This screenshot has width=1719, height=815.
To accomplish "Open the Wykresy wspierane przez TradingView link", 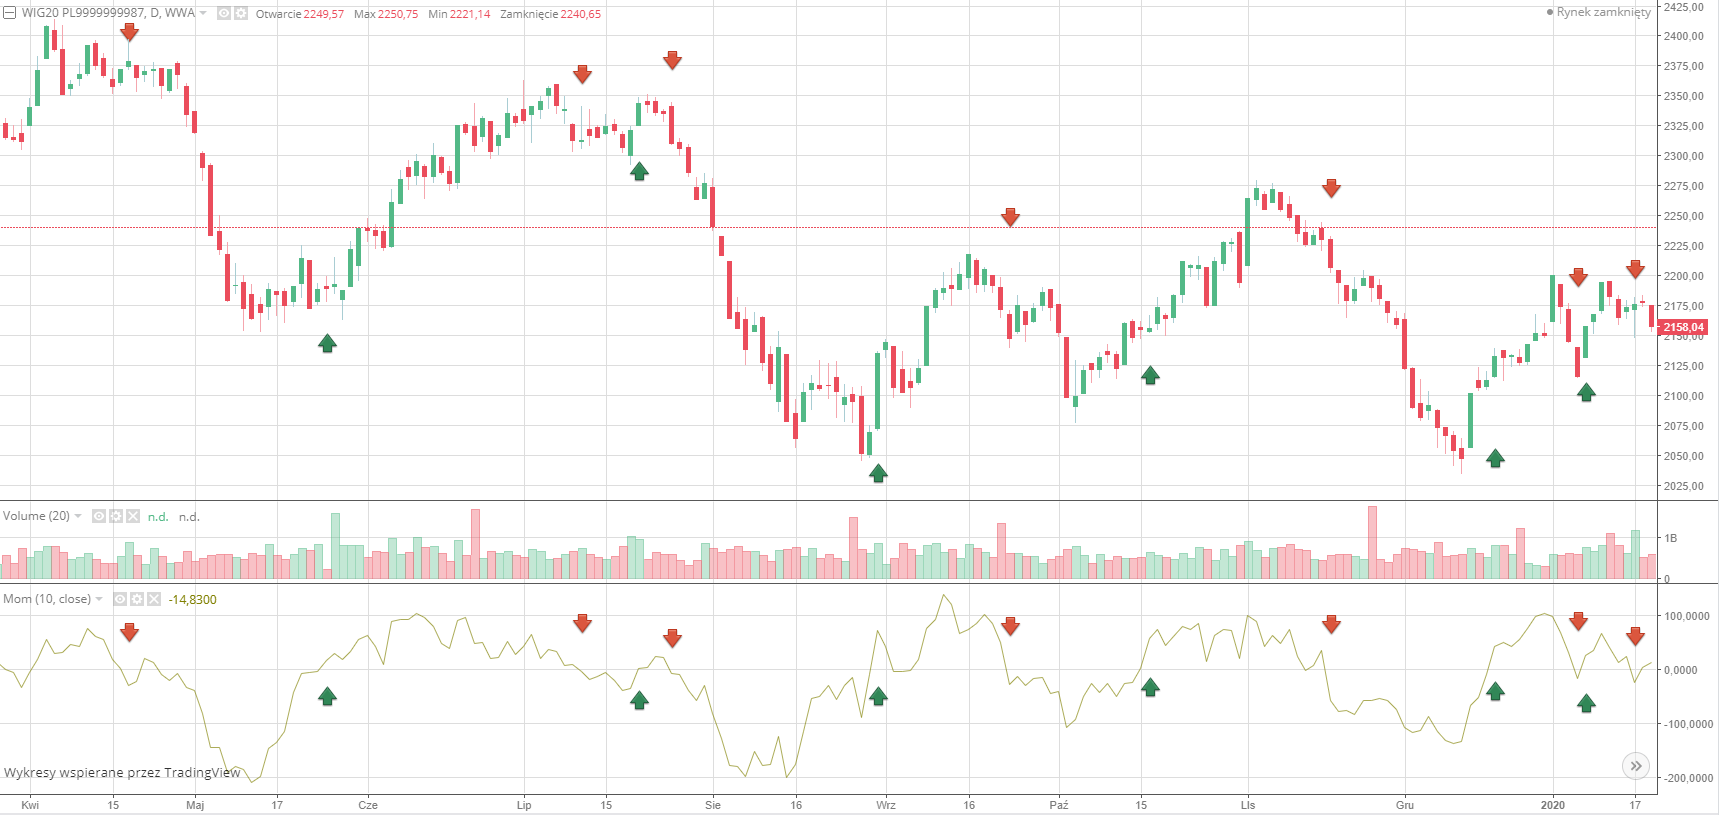I will click(x=122, y=773).
